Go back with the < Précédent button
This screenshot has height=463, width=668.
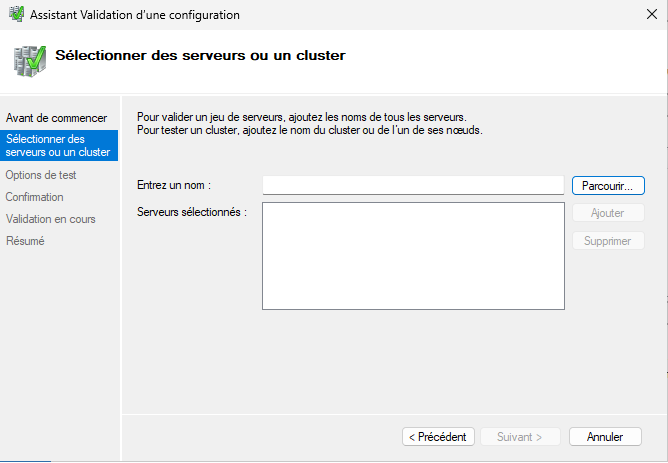(437, 437)
